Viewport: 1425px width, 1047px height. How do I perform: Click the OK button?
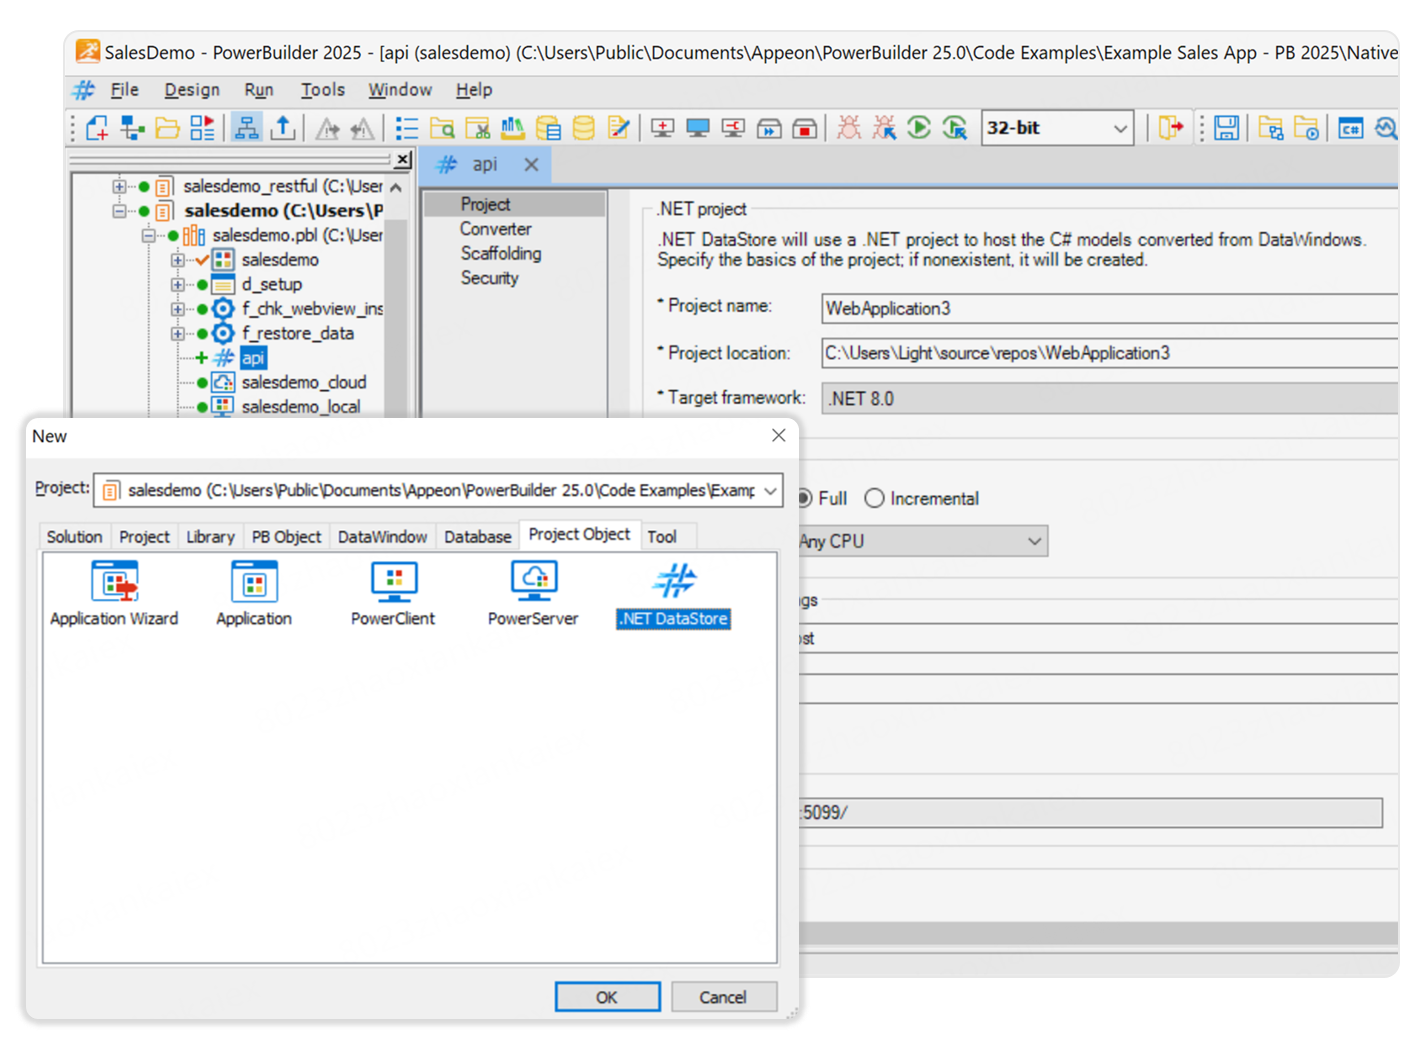(x=607, y=997)
